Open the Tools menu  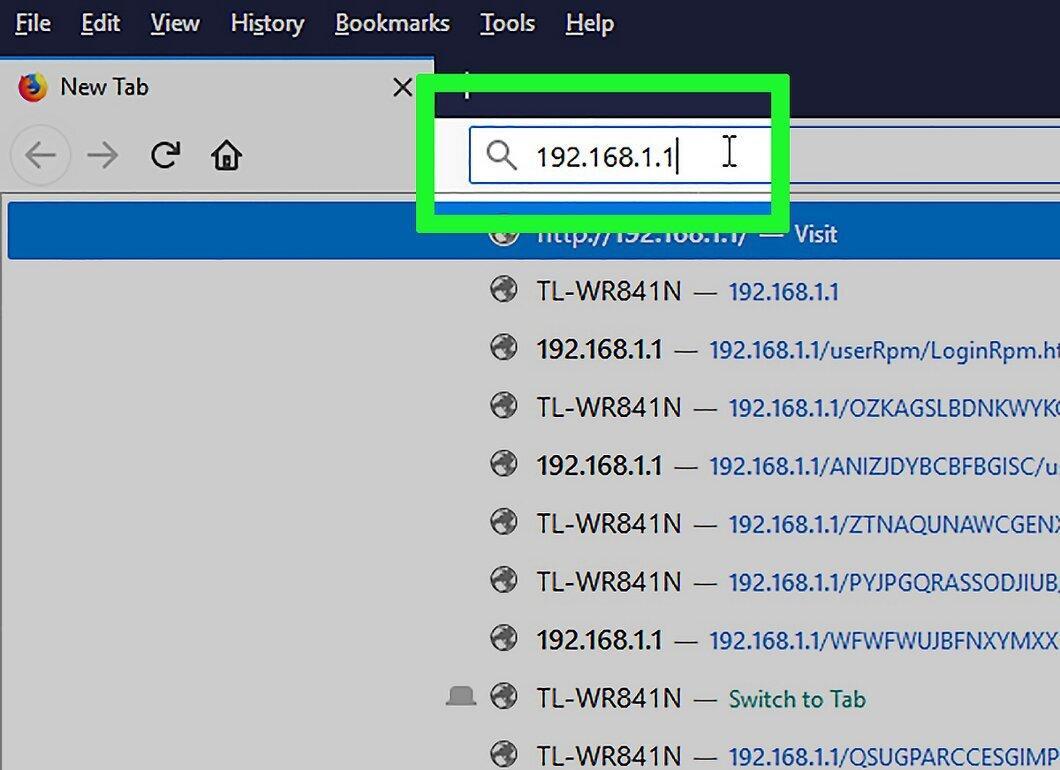click(507, 24)
